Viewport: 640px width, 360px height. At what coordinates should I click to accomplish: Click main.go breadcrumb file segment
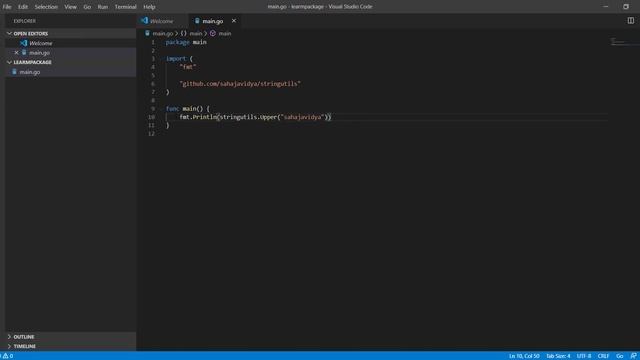pos(162,33)
